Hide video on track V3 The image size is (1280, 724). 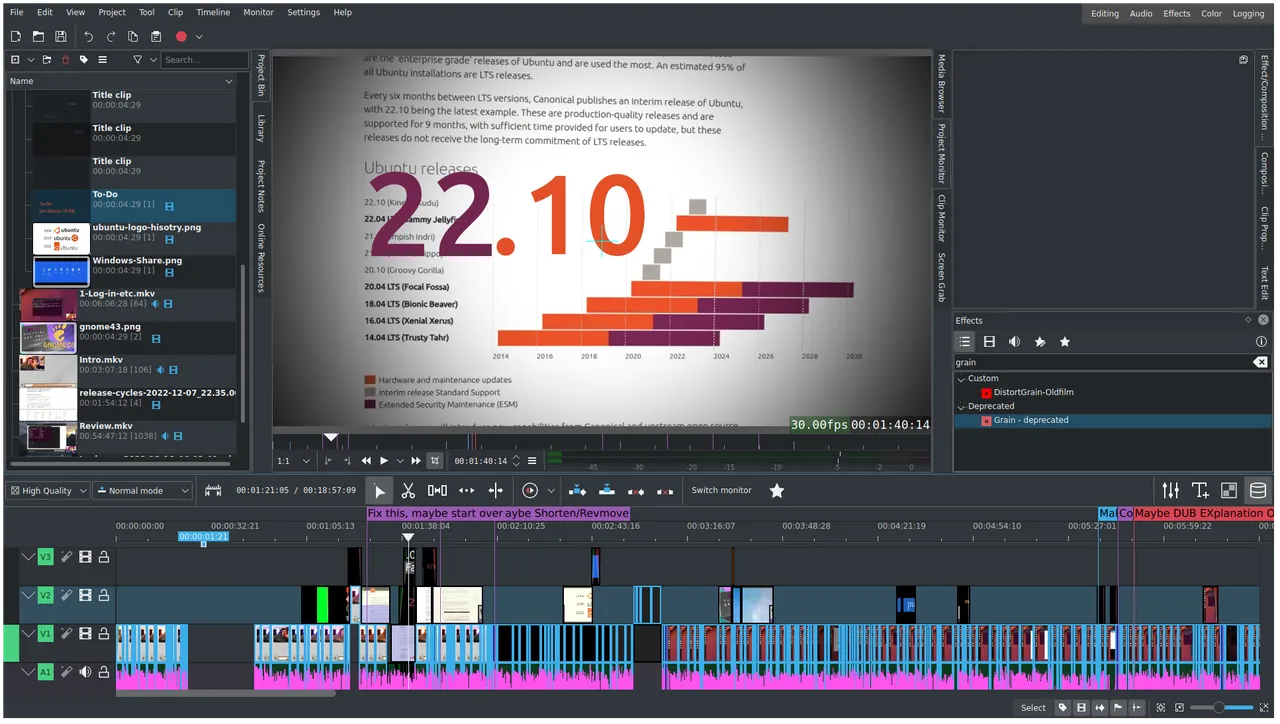pyautogui.click(x=85, y=557)
